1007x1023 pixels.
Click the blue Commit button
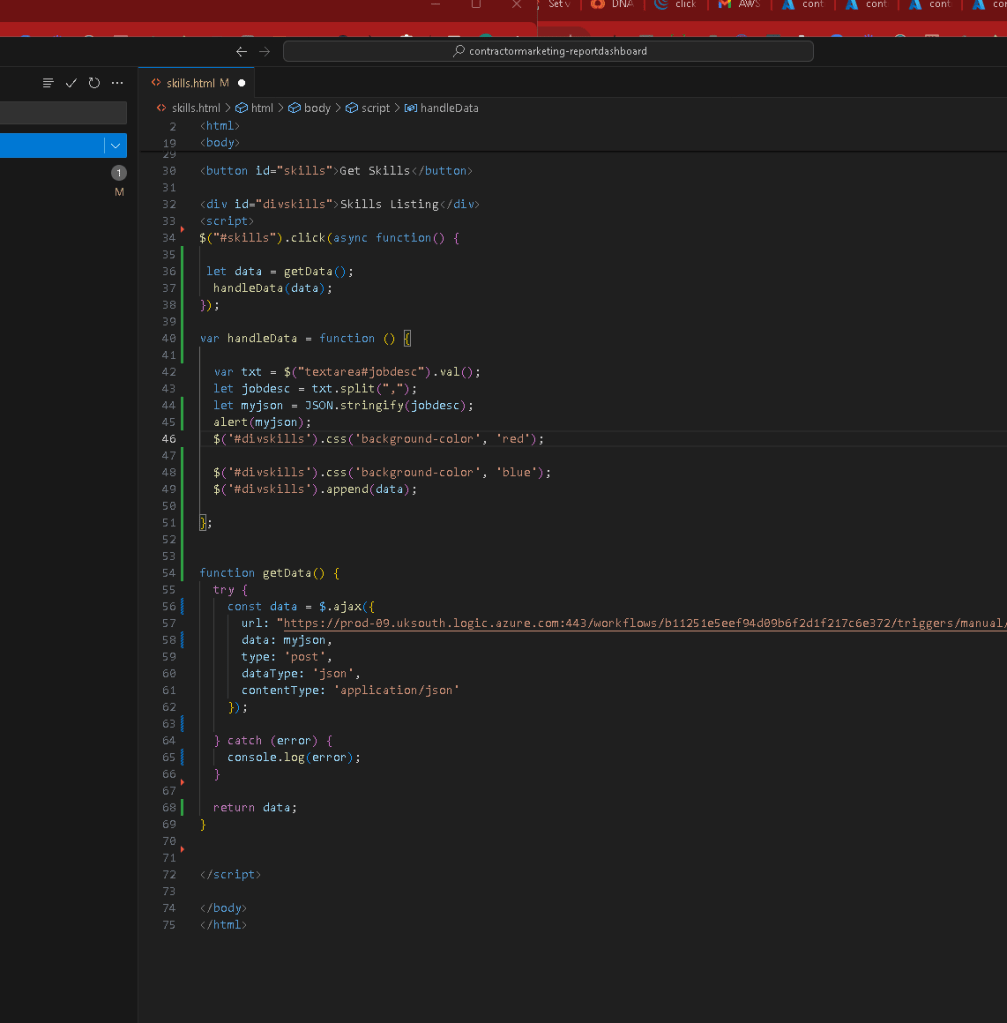pos(52,145)
